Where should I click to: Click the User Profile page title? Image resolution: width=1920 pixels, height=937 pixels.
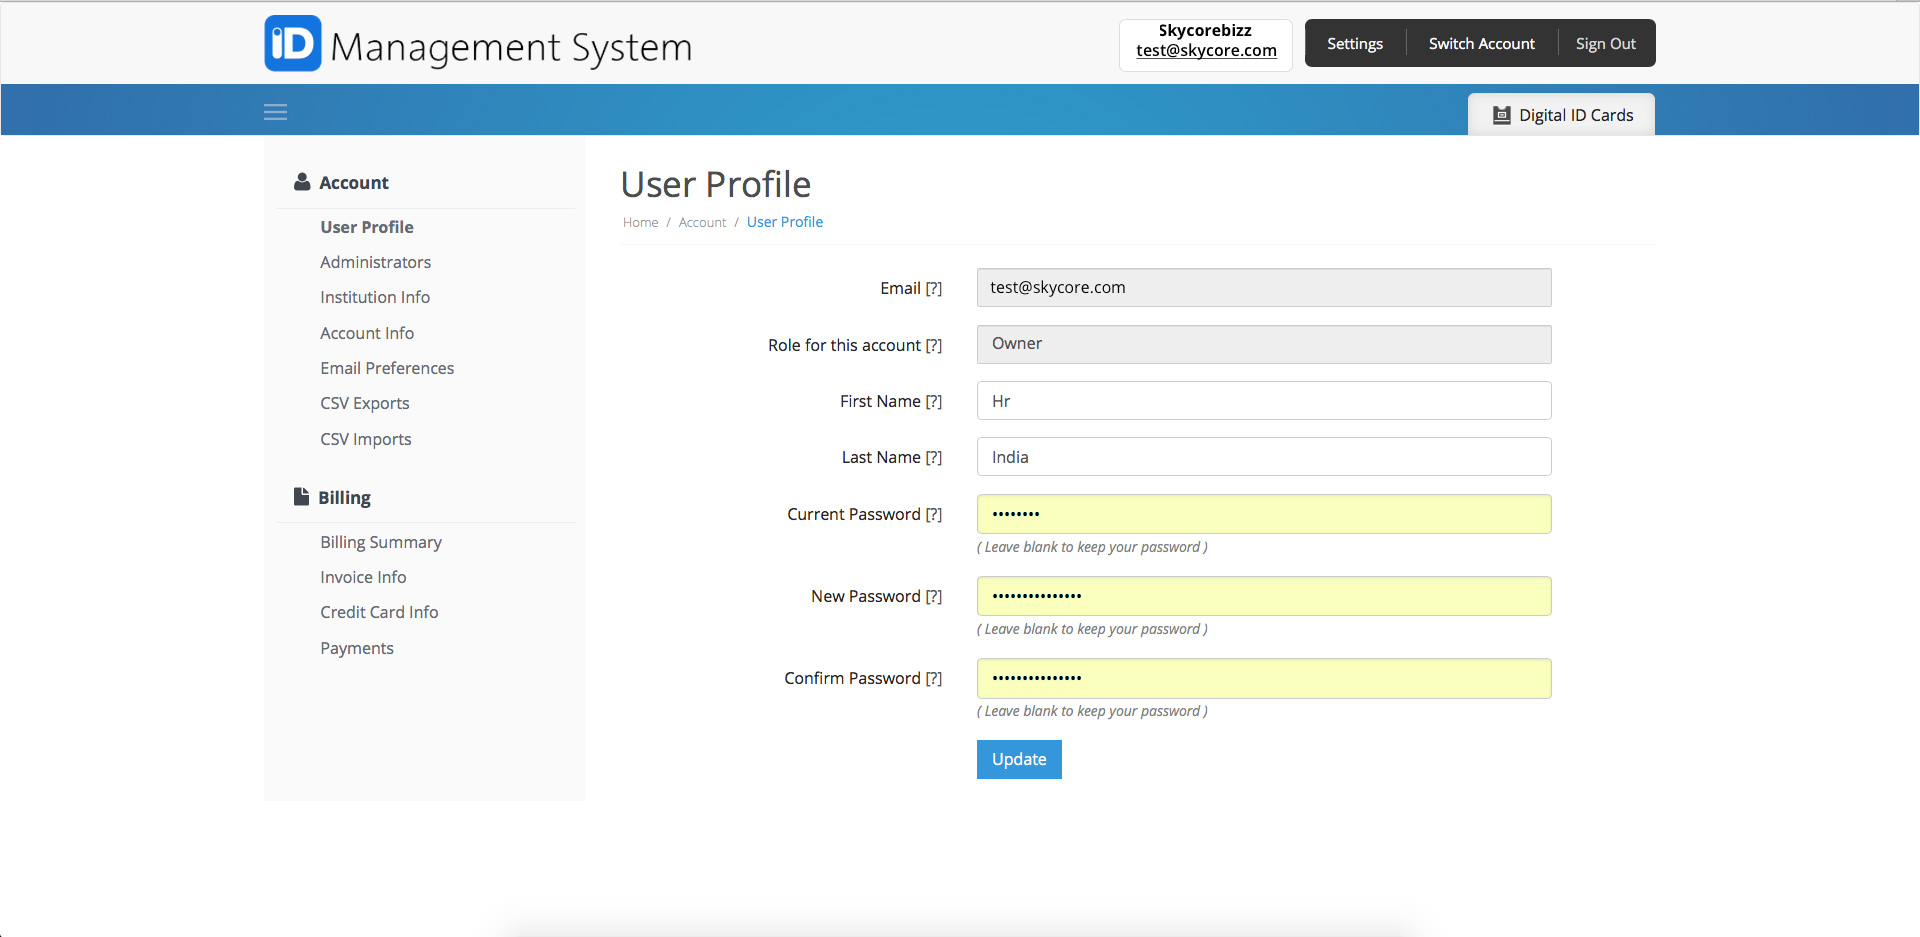pyautogui.click(x=716, y=184)
